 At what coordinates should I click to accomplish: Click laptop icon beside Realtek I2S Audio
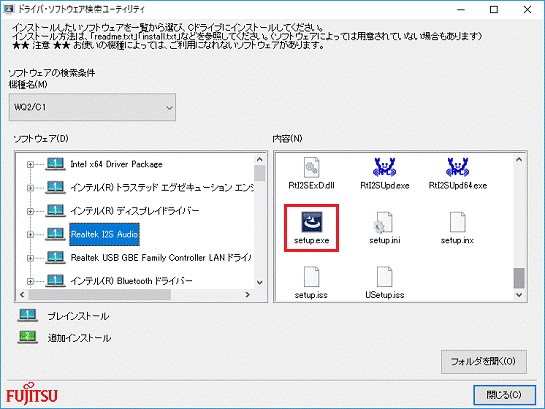tap(55, 234)
